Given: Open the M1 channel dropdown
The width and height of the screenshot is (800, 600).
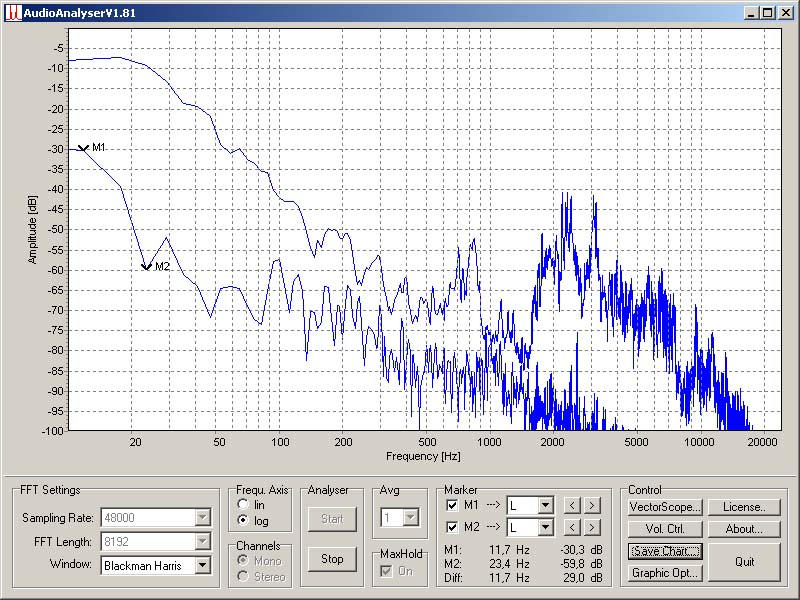Looking at the screenshot, I should coord(545,505).
